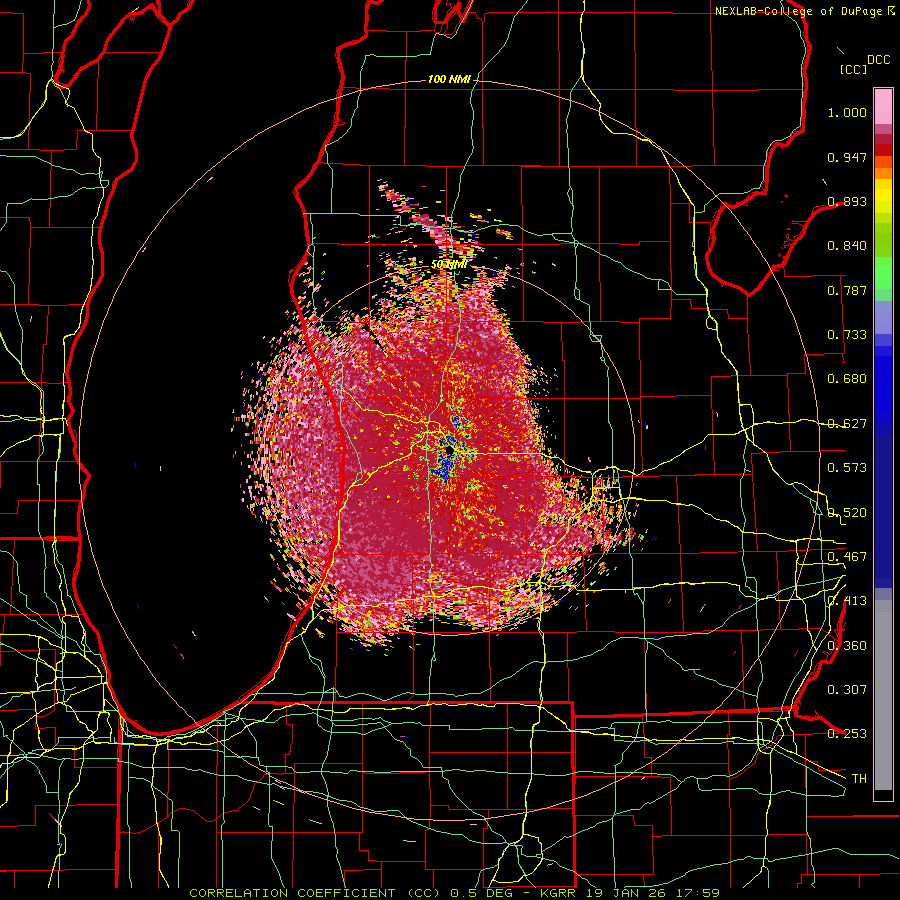Select the 0.840 value on color scale

click(847, 246)
